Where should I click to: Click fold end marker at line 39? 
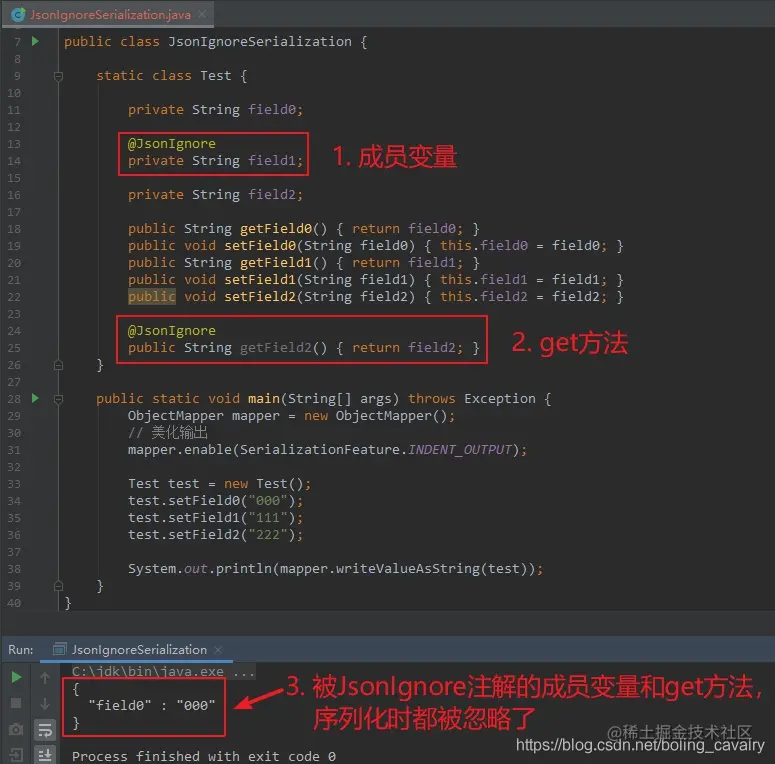click(58, 586)
